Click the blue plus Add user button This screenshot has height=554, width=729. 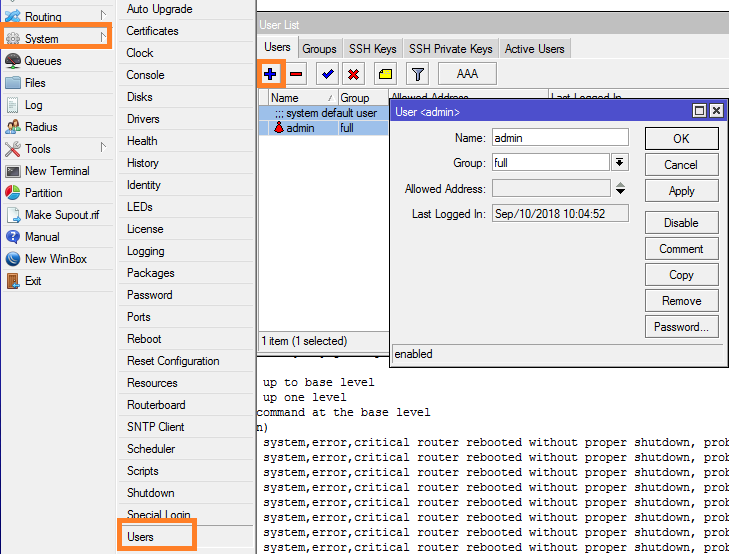tap(270, 74)
